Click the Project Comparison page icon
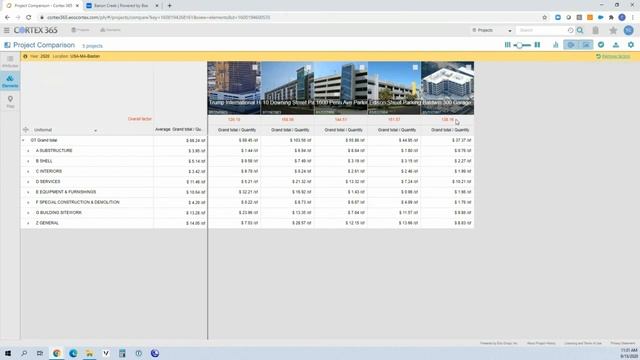This screenshot has height=360, width=640. click(7, 45)
